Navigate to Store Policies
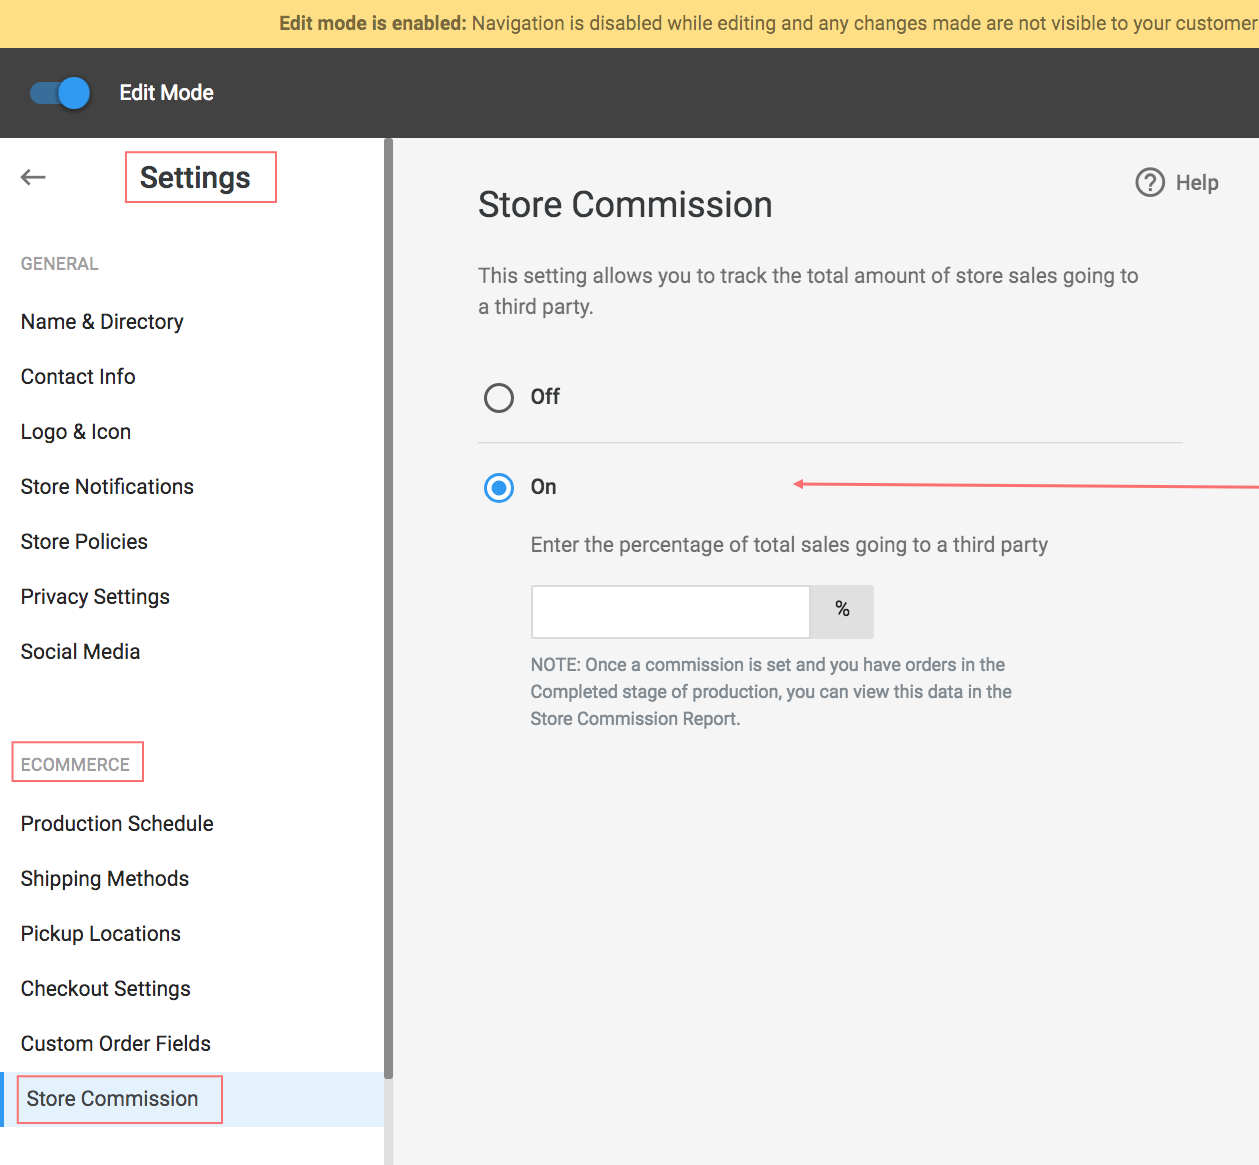 point(84,542)
